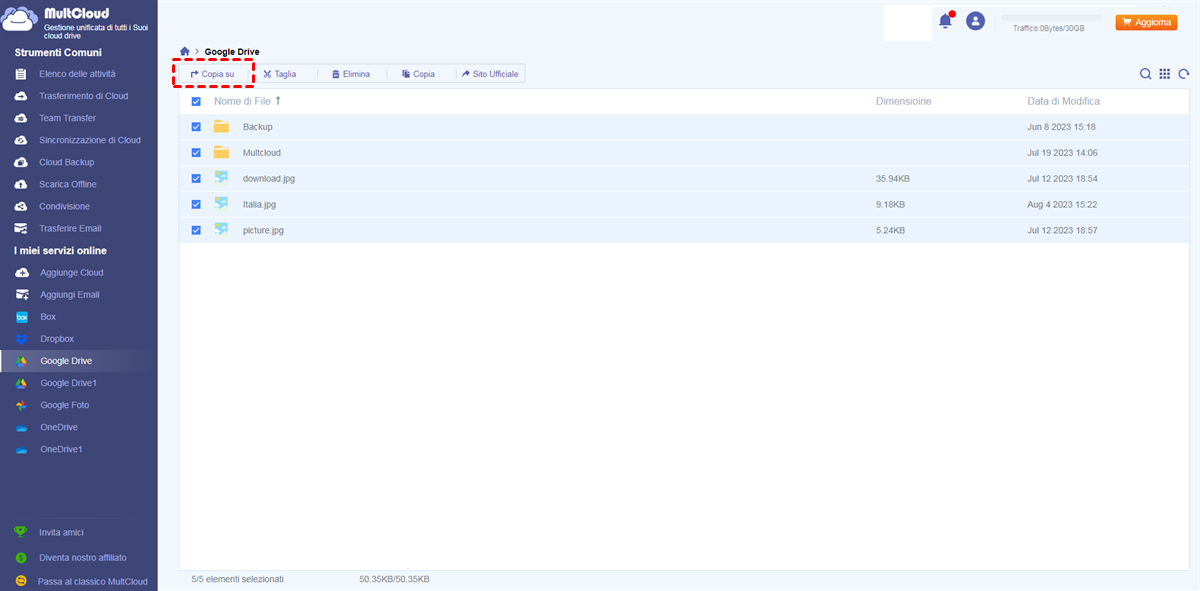Uncheck the Multcloud folder checkbox
This screenshot has height=591, width=1200.
click(x=196, y=153)
